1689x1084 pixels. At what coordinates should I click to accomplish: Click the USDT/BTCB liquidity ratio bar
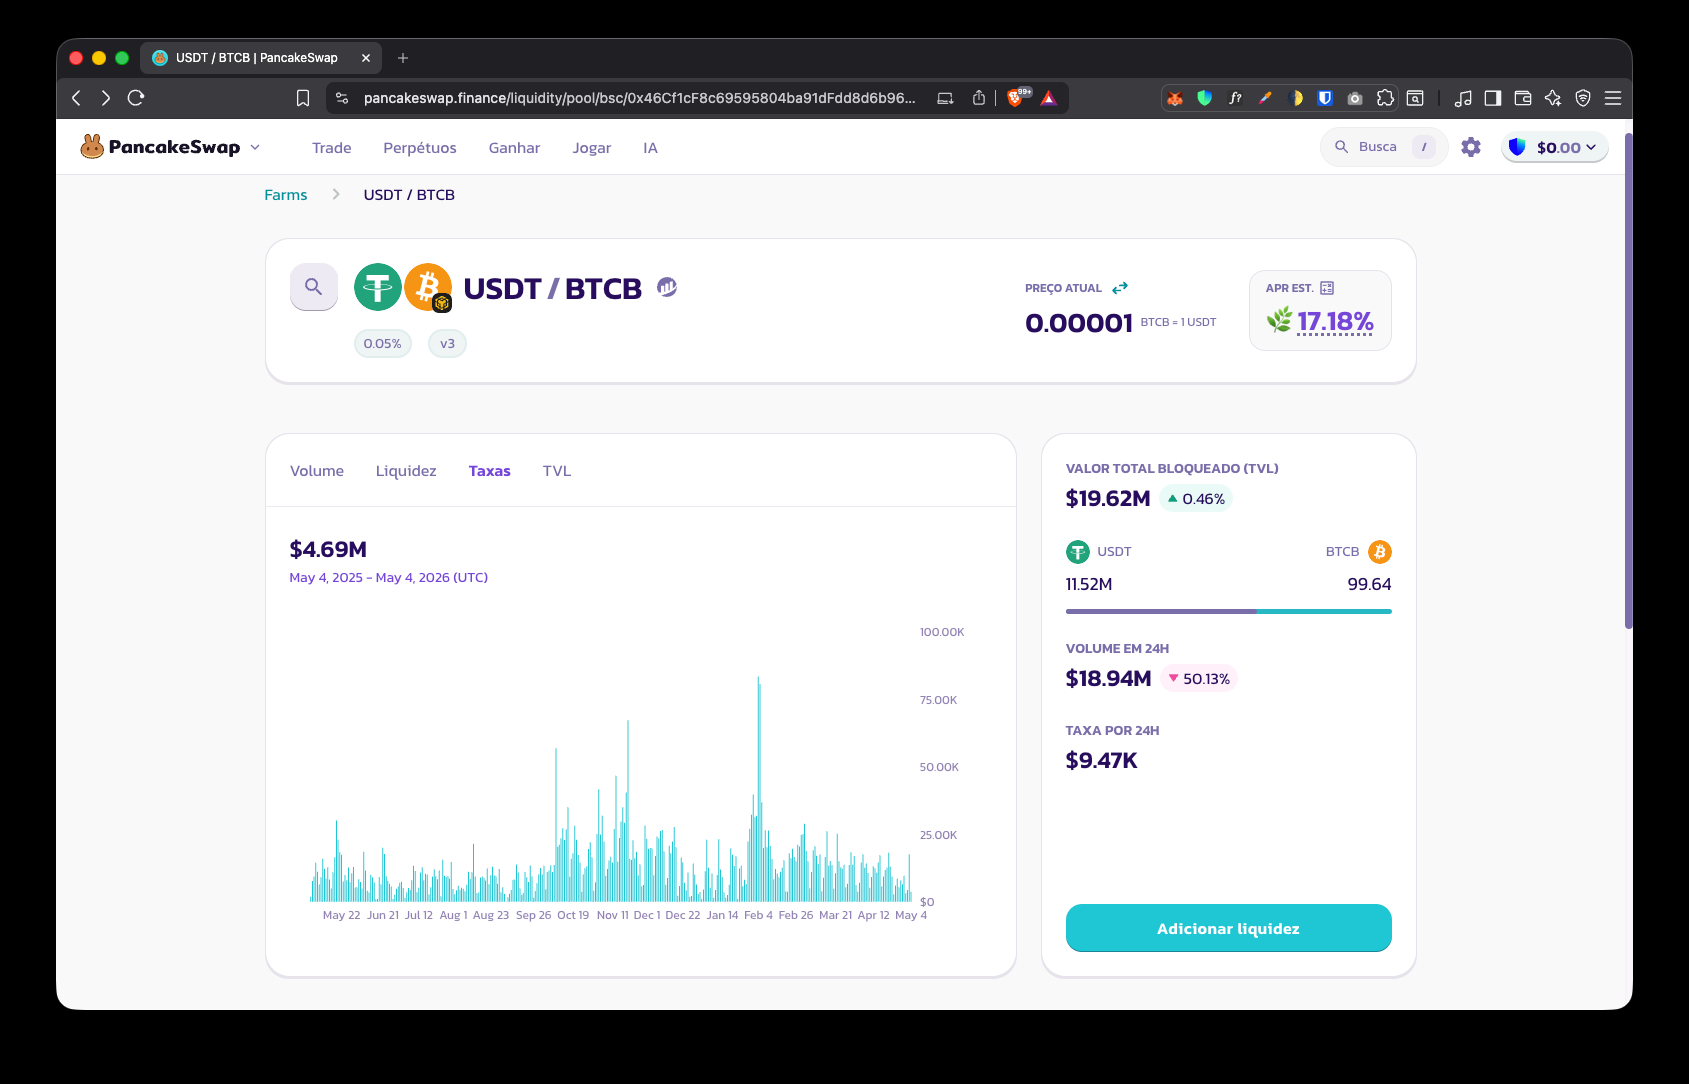pos(1228,611)
